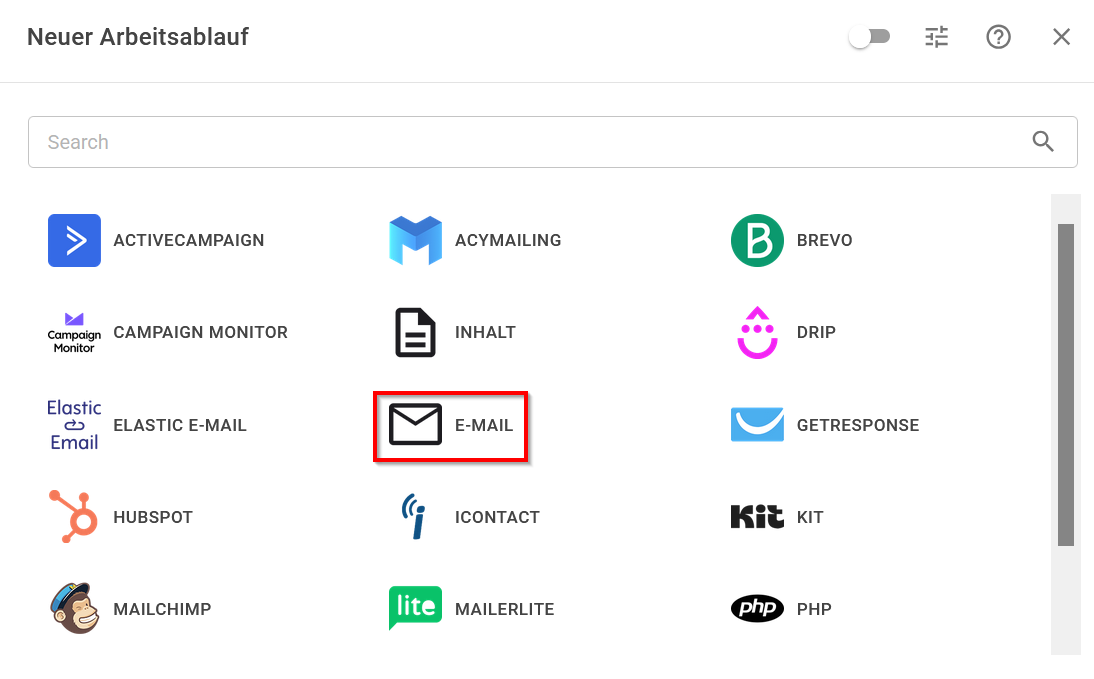Click the GetResponse blue logo icon
The width and height of the screenshot is (1094, 679).
(757, 424)
